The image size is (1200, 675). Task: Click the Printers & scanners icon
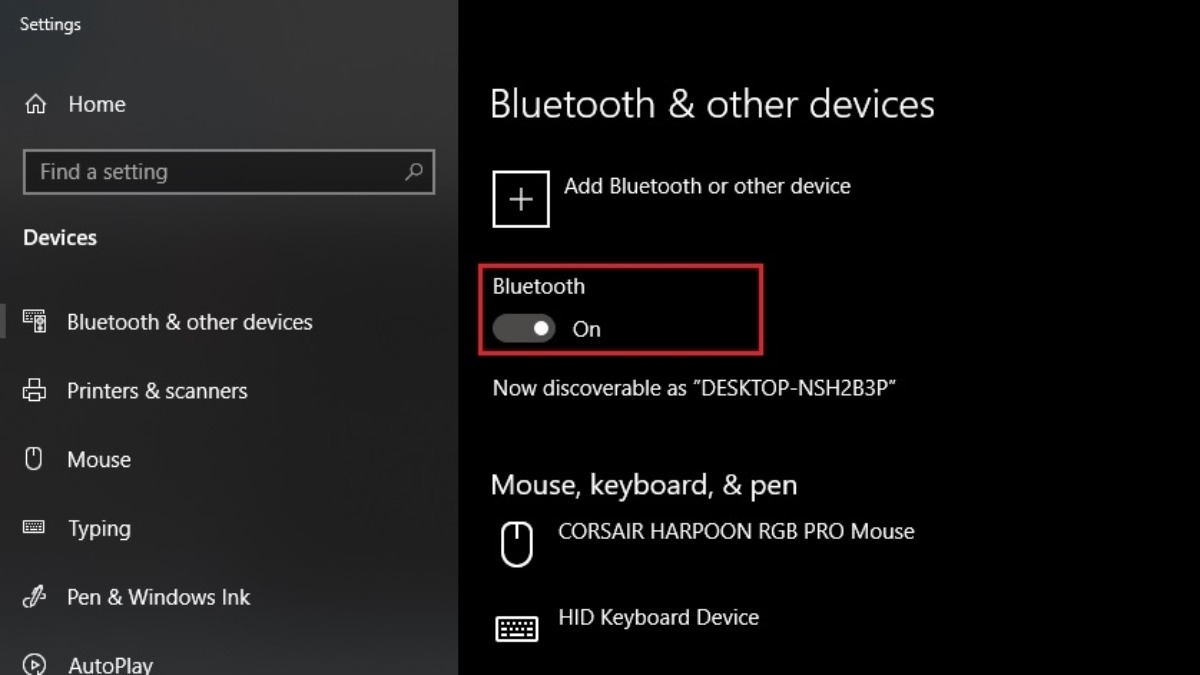click(x=35, y=391)
